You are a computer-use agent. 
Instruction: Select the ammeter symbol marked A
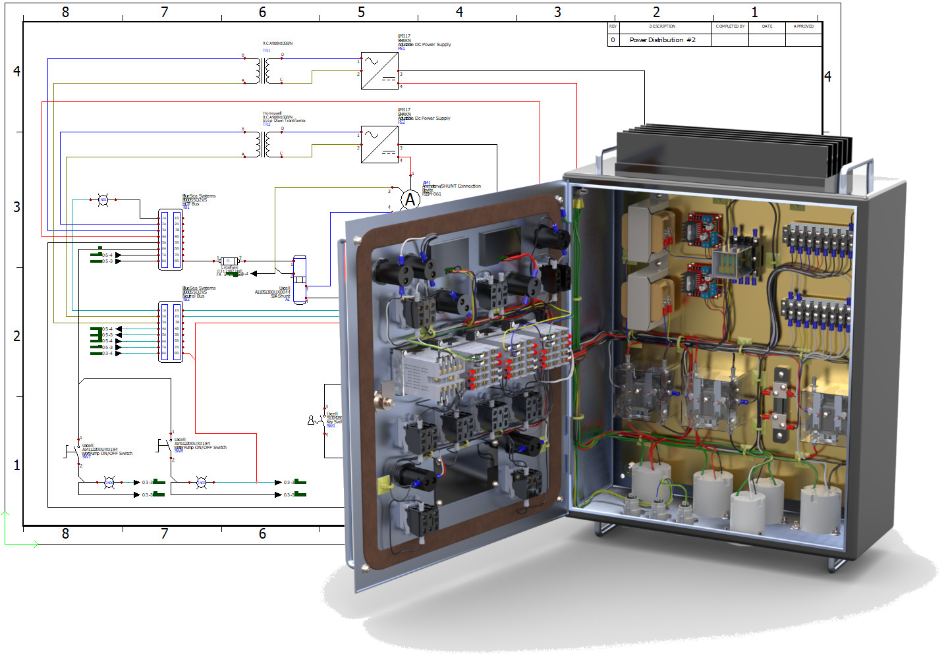coord(410,200)
